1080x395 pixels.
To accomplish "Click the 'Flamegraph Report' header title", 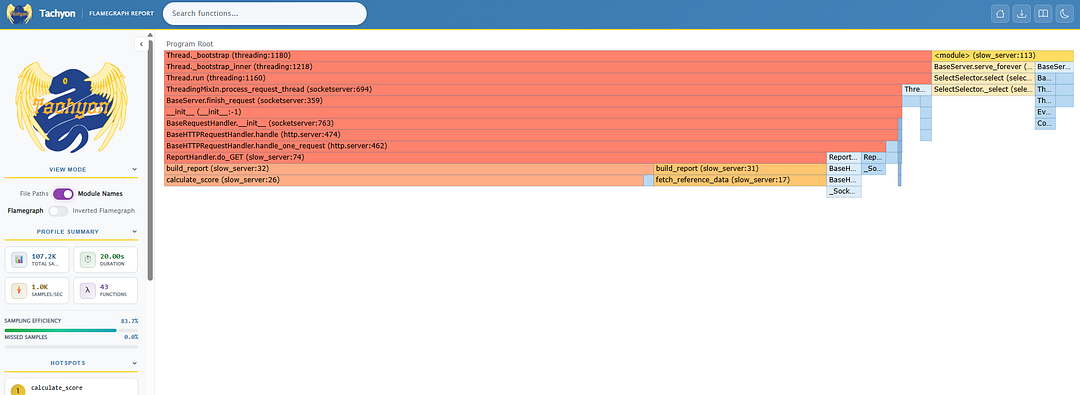I will point(121,13).
